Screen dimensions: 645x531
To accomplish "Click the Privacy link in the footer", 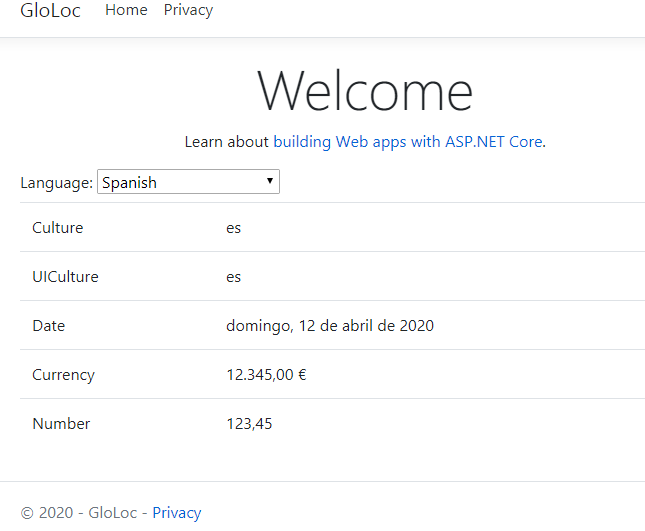I will click(177, 513).
